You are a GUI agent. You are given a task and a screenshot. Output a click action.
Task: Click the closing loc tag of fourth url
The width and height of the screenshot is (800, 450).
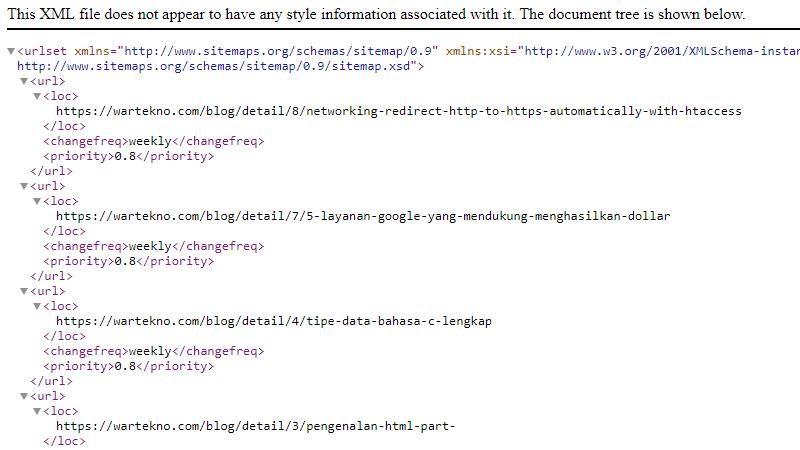tap(64, 441)
